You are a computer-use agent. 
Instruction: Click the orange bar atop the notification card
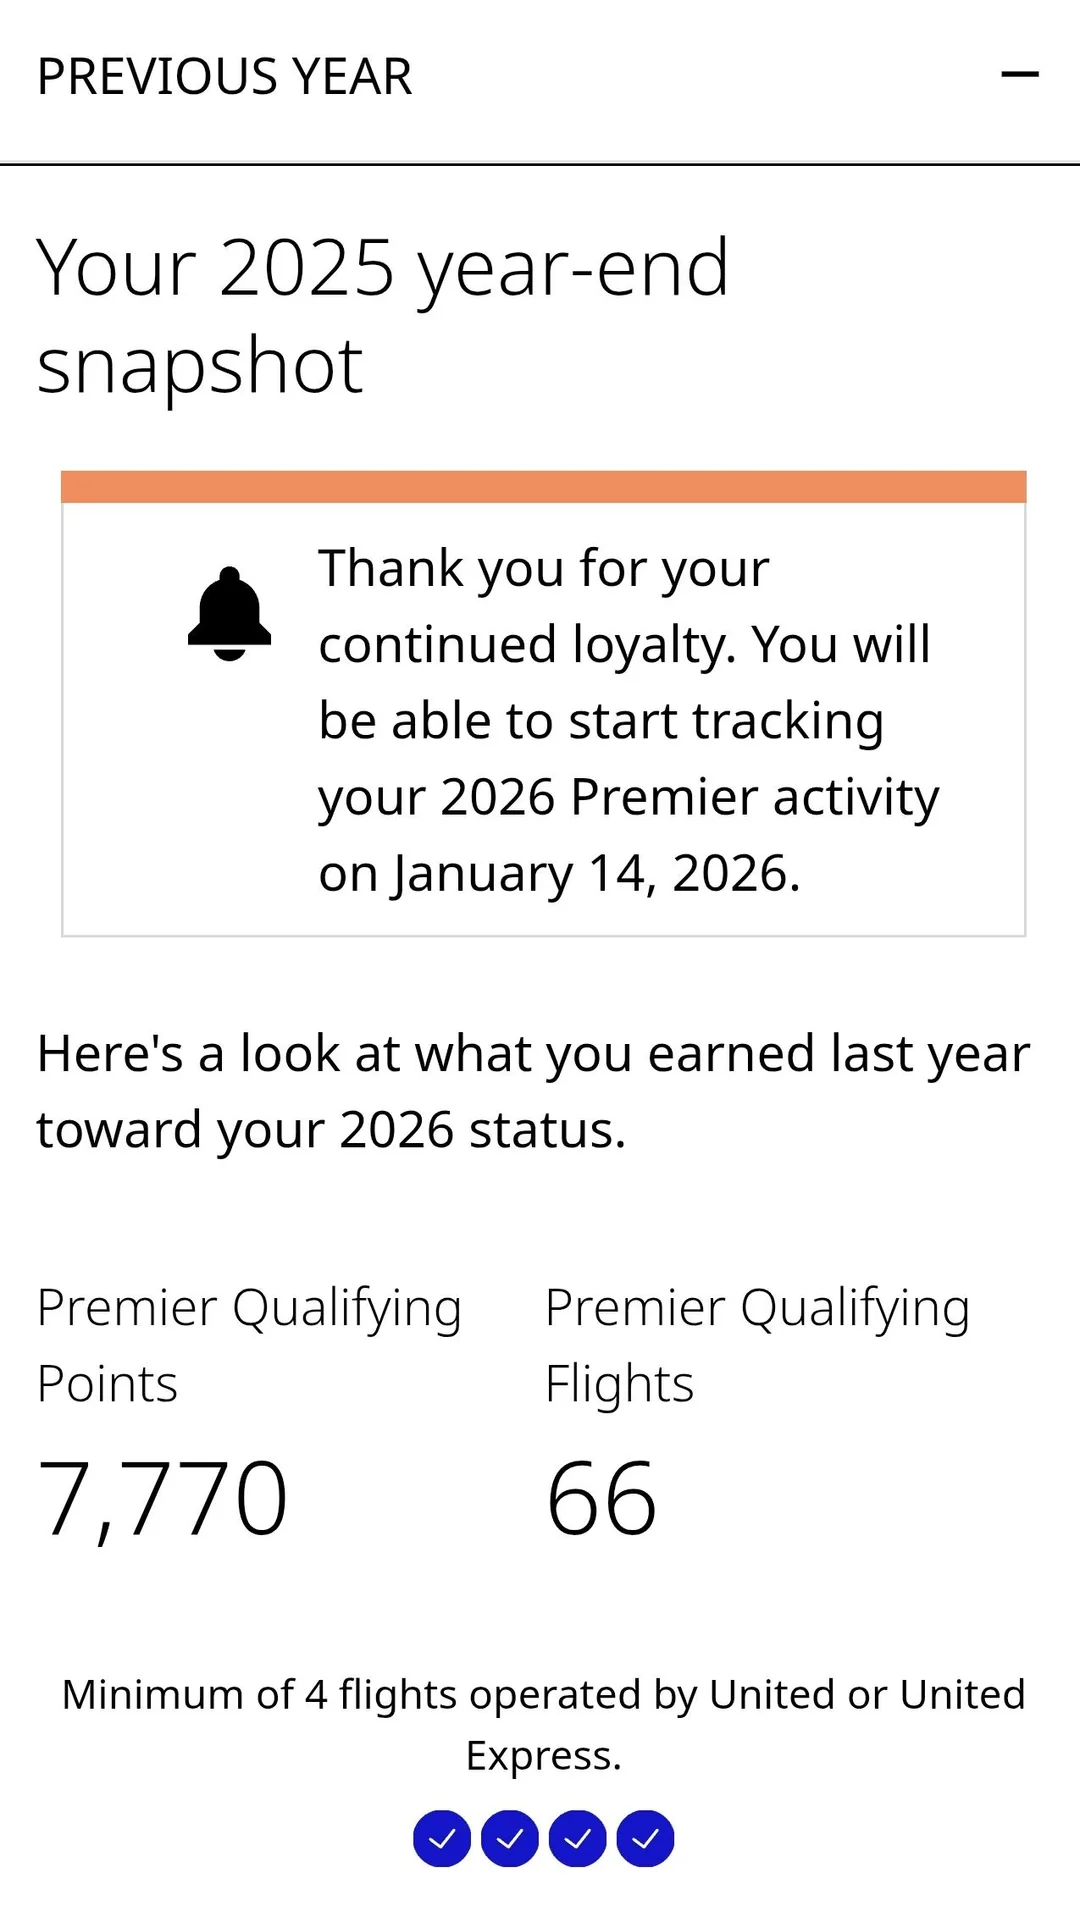tap(543, 487)
